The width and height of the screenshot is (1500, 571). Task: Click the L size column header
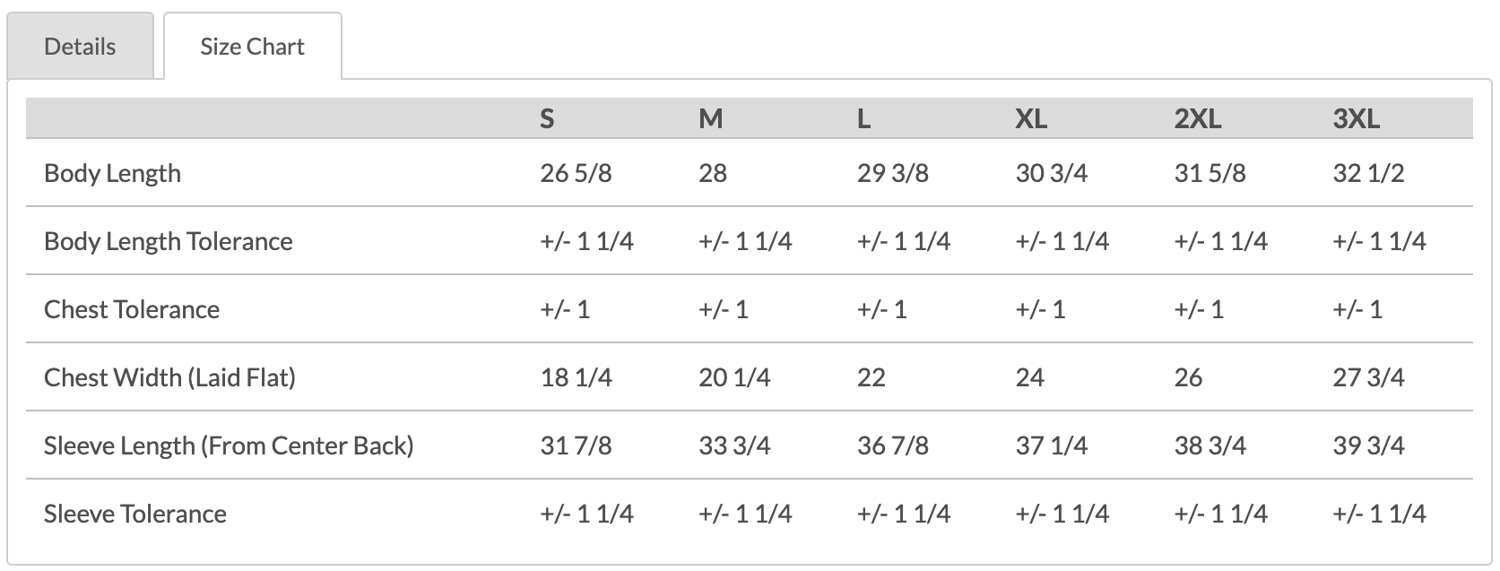[x=864, y=119]
